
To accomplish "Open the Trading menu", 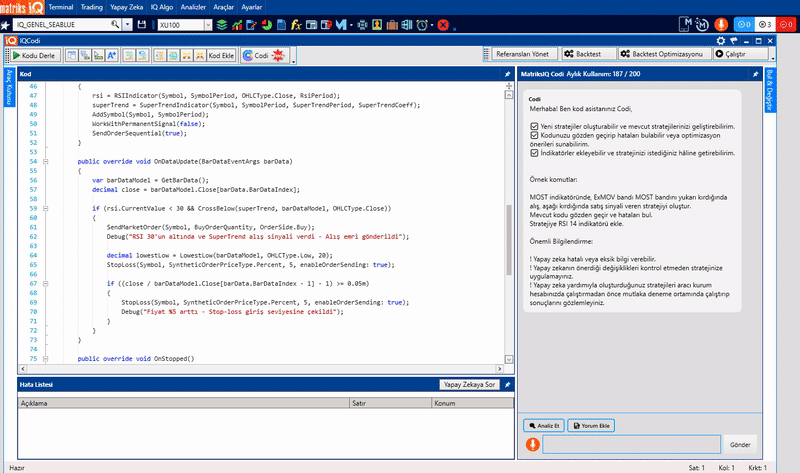I will tap(92, 7).
